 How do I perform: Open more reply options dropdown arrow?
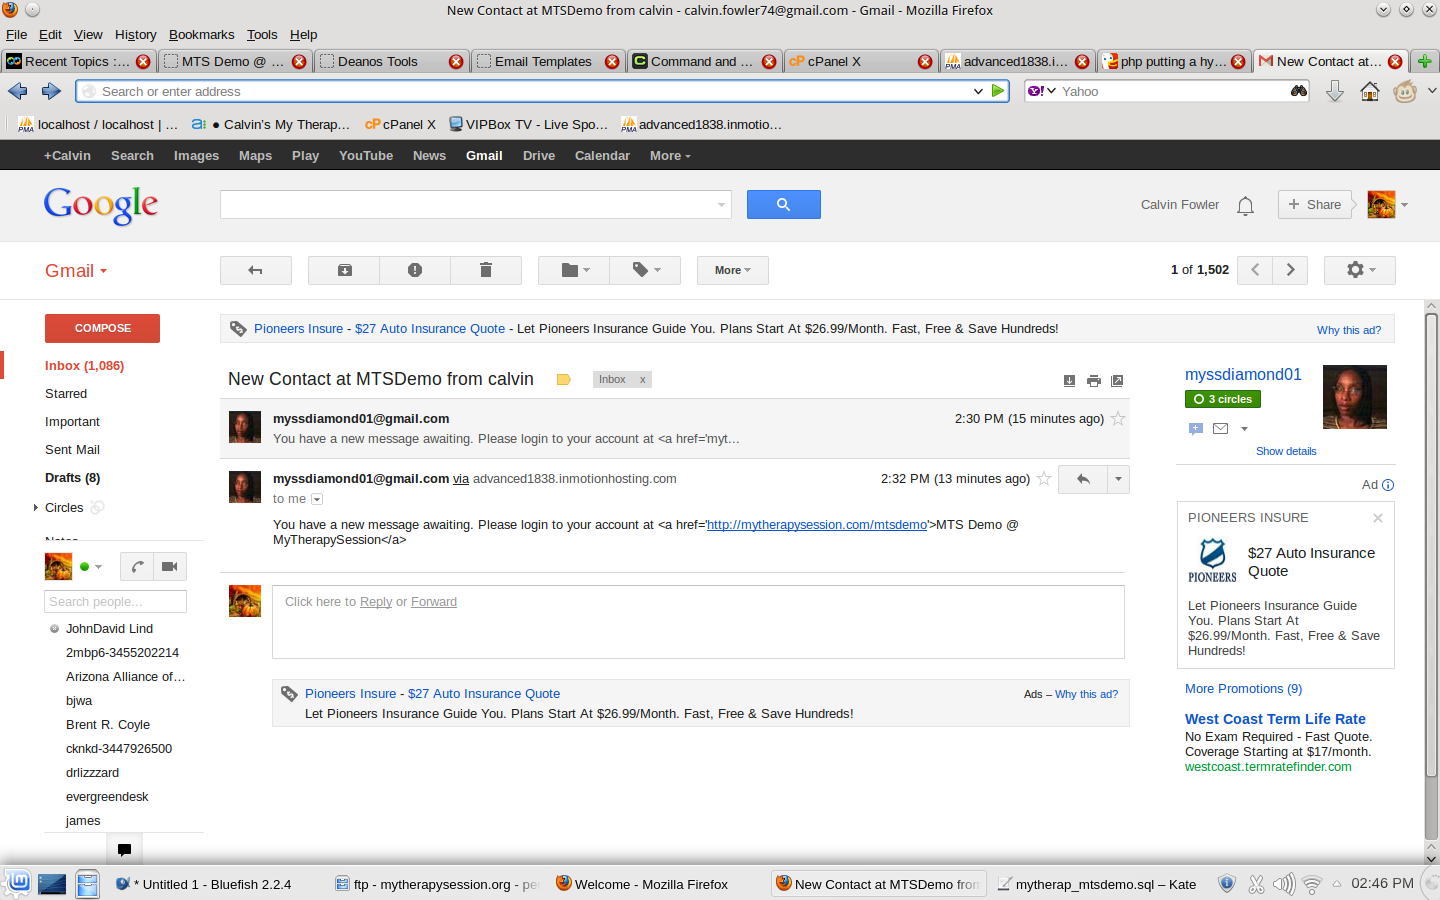click(1118, 479)
